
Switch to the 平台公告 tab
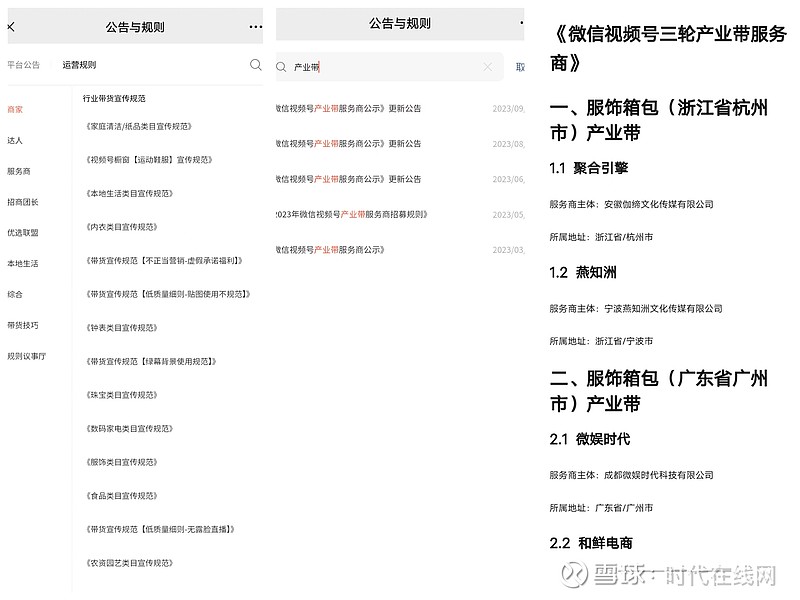pos(23,65)
